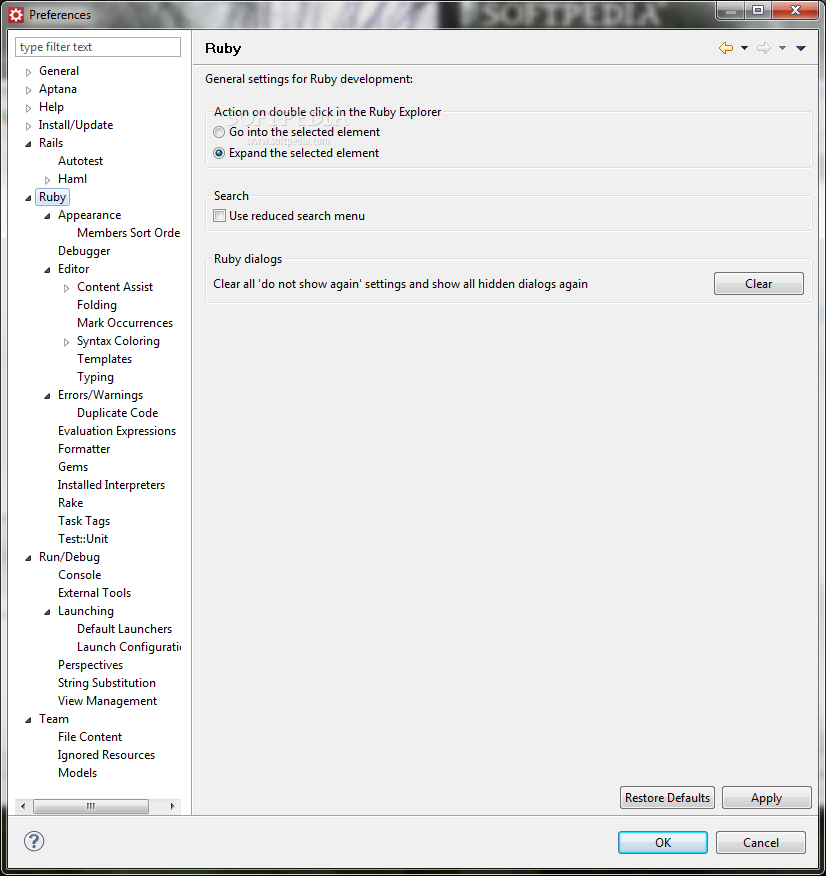Select Perspectives preference page
This screenshot has width=826, height=876.
tap(90, 665)
